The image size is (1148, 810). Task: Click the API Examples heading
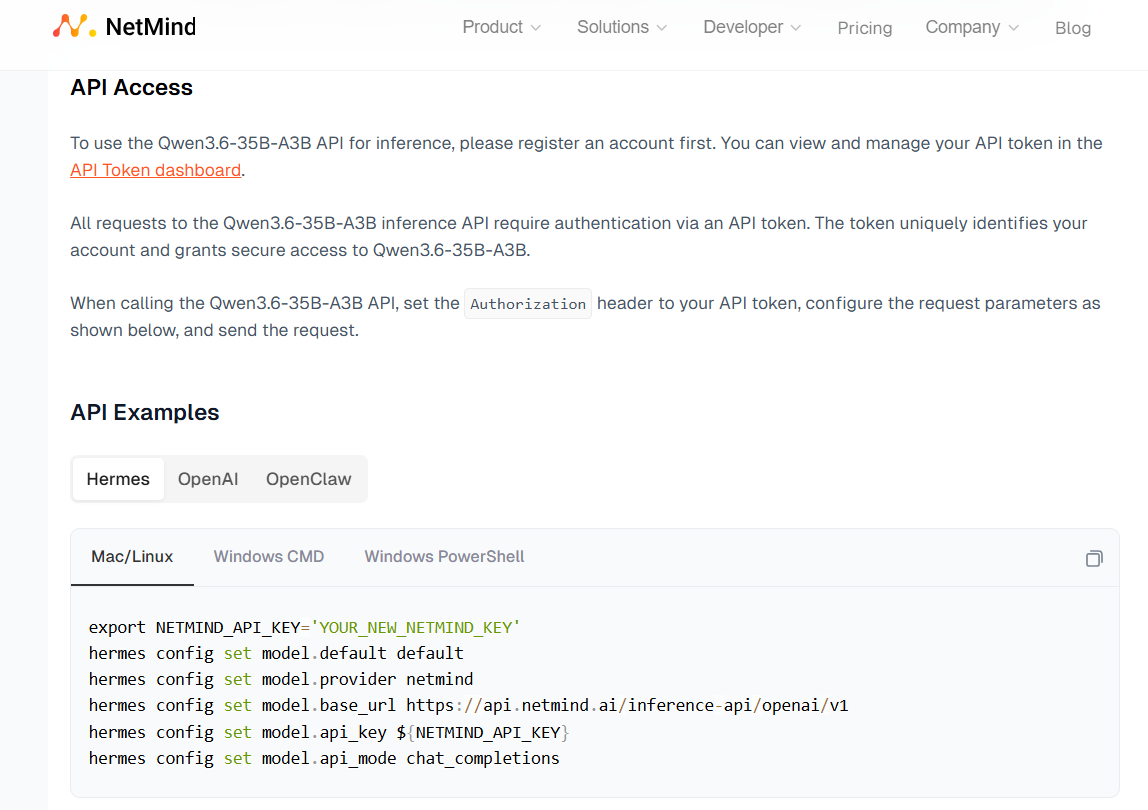145,412
